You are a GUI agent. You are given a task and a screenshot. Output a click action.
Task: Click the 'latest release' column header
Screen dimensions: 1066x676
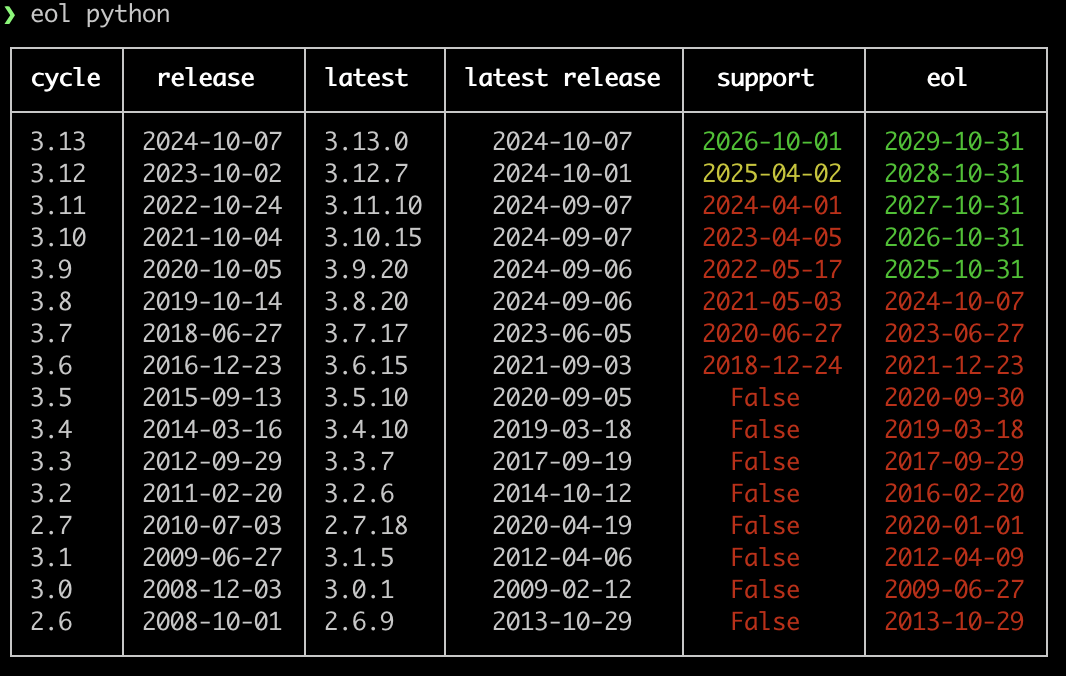click(562, 78)
